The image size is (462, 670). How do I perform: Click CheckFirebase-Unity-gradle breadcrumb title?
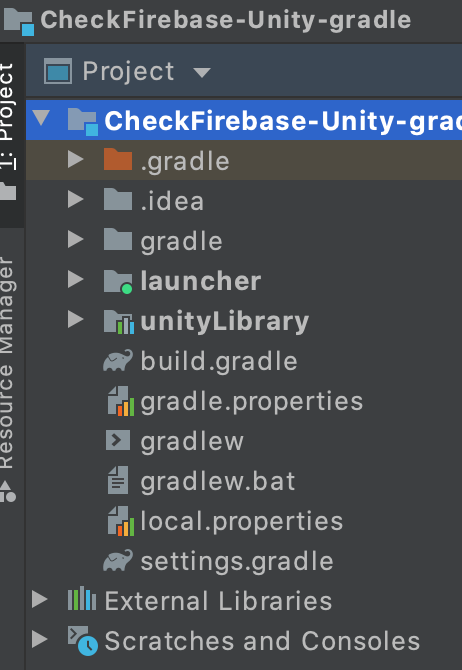coord(226,21)
